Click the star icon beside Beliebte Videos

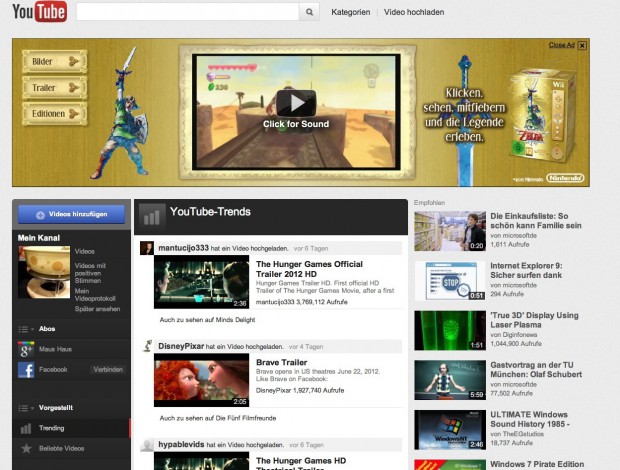(26, 448)
